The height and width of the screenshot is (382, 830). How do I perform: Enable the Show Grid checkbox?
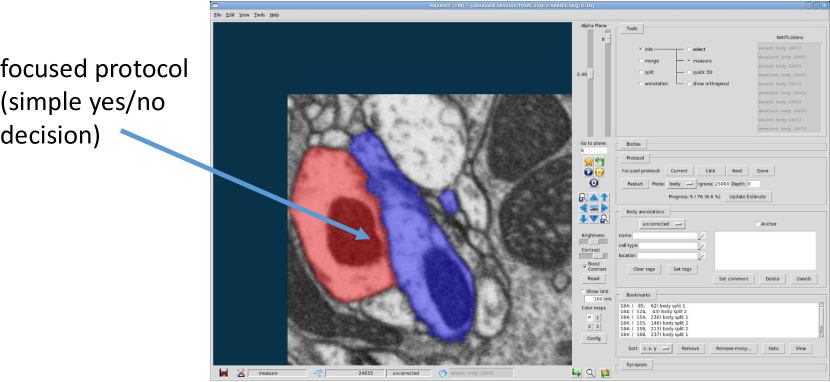coord(584,291)
